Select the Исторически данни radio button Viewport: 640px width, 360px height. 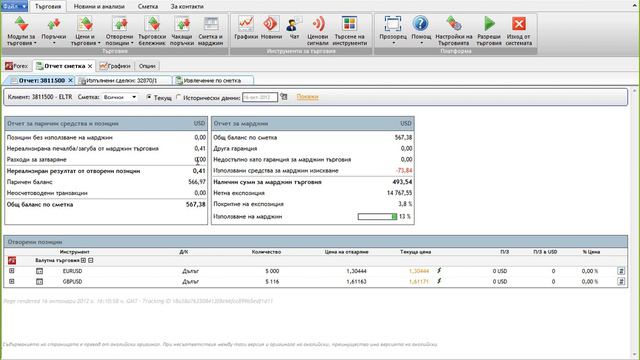tap(178, 97)
